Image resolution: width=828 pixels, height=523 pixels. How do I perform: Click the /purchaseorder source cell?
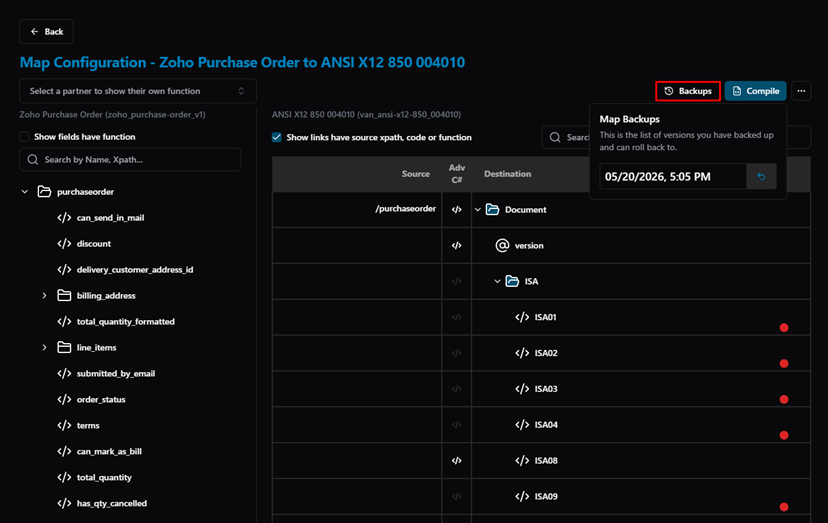pos(357,209)
